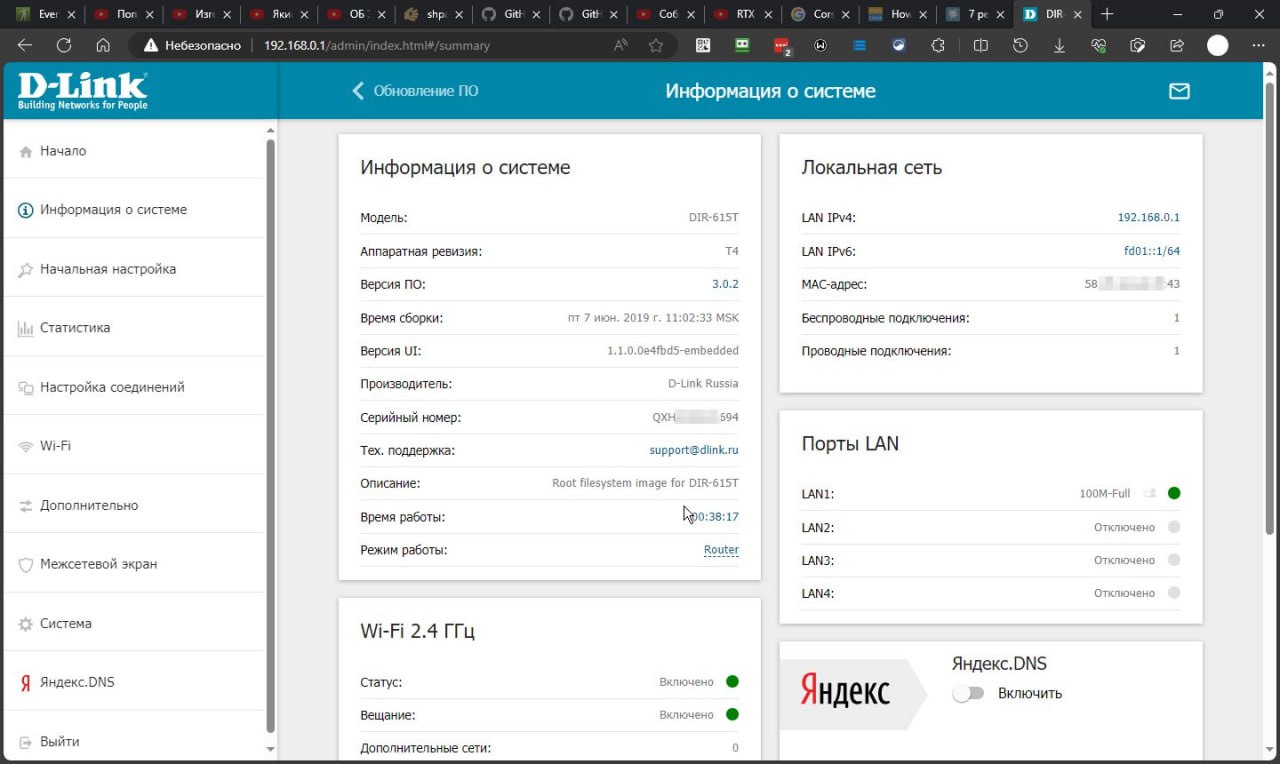Click the shield icon beside Межсетевой экран

pyautogui.click(x=26, y=564)
